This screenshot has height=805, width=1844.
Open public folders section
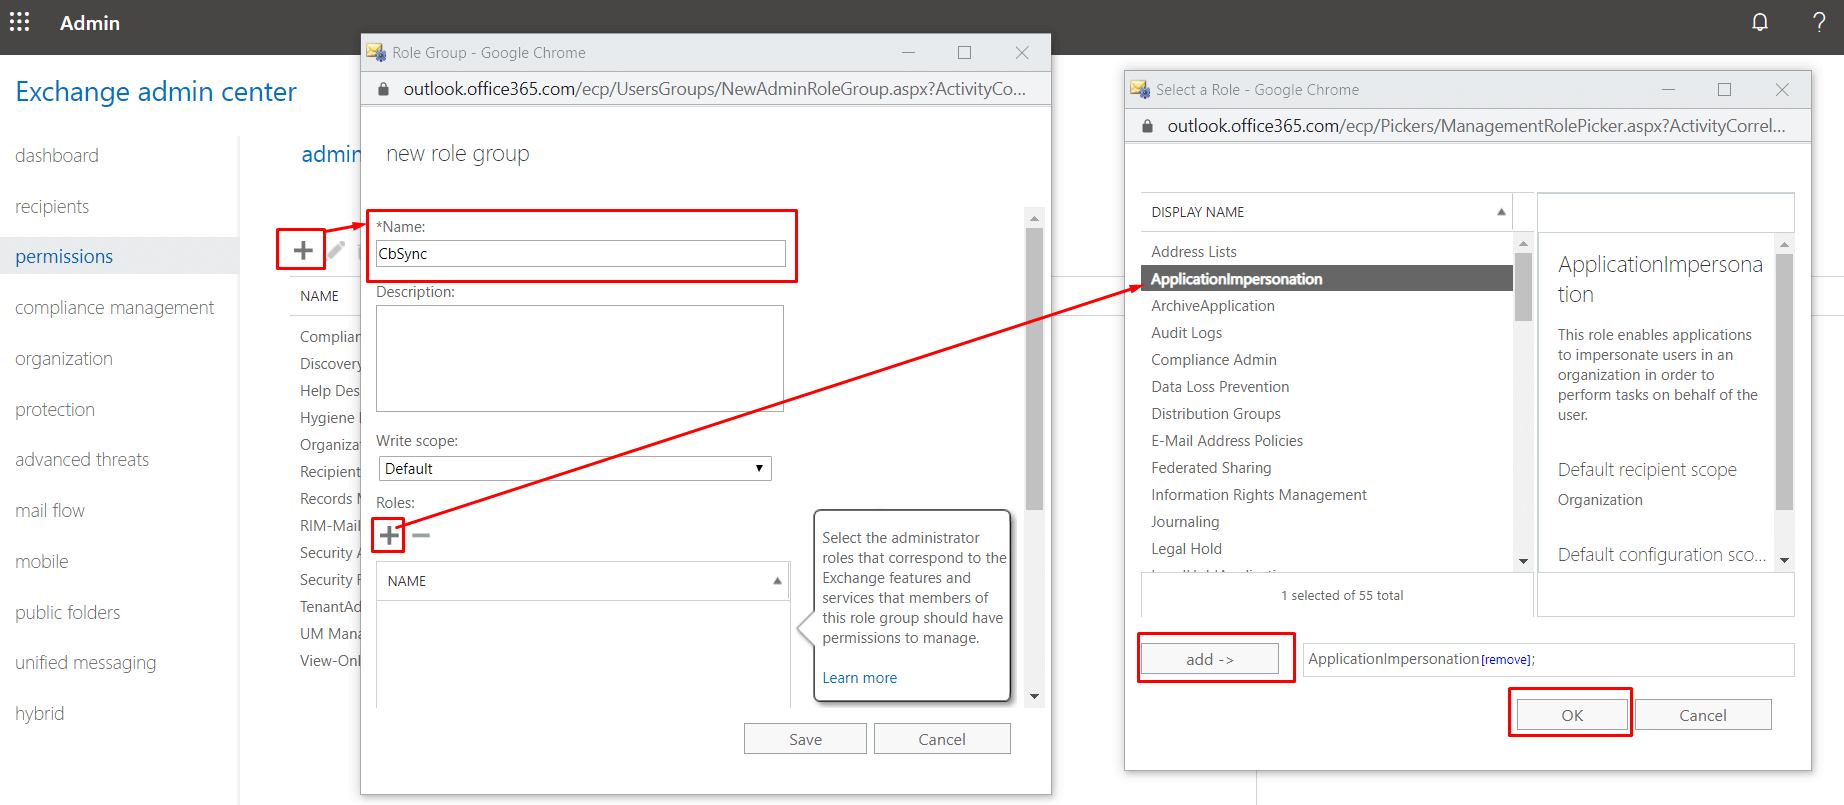tap(67, 612)
